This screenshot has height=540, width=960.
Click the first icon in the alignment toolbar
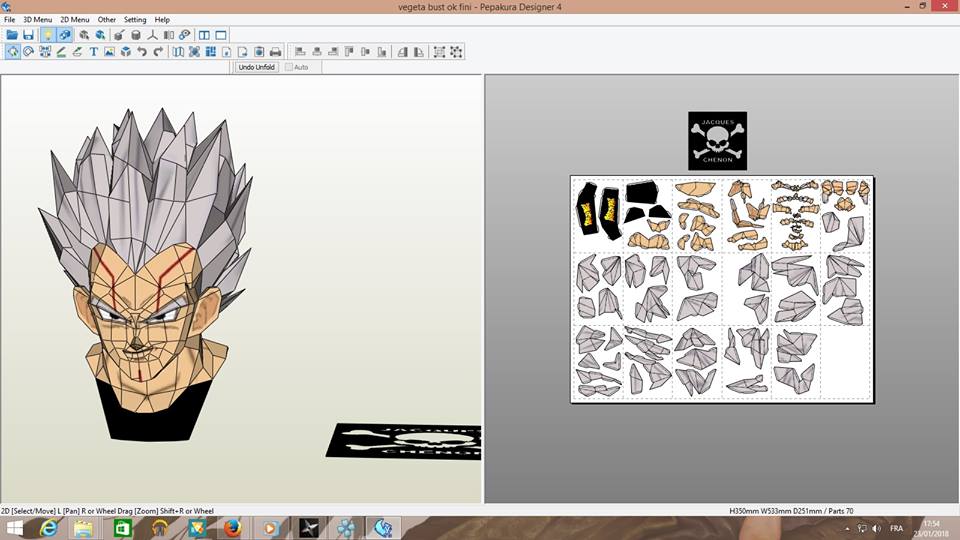point(300,51)
